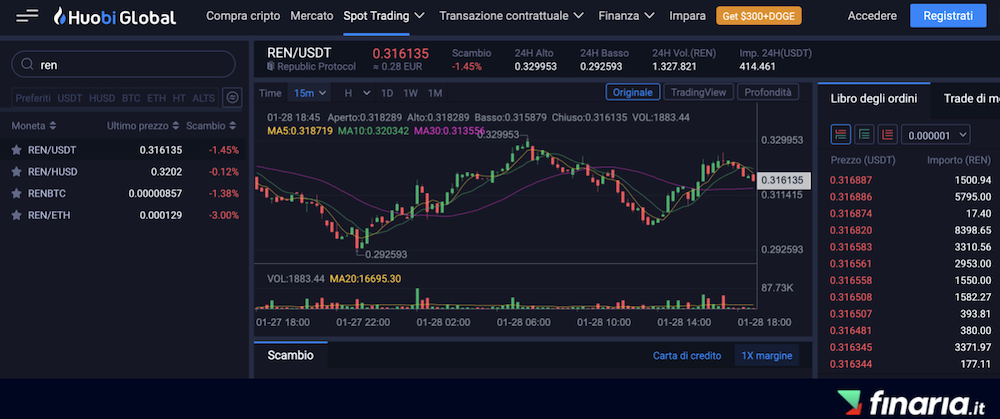Image resolution: width=1000 pixels, height=419 pixels.
Task: Open the hamburger menu icon
Action: click(x=27, y=16)
